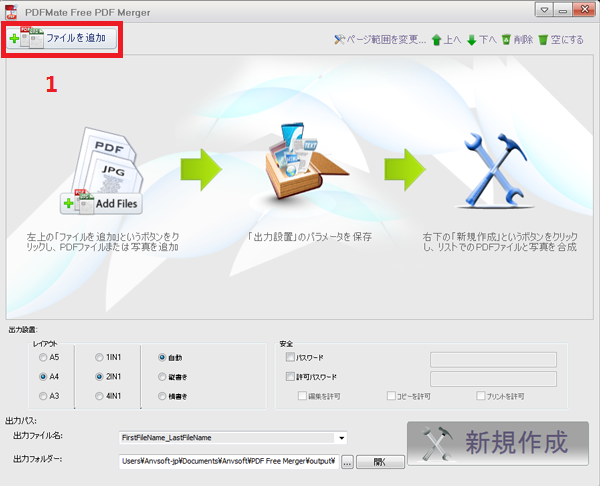Clear the list with 空にする
This screenshot has width=600, height=486.
[x=561, y=39]
